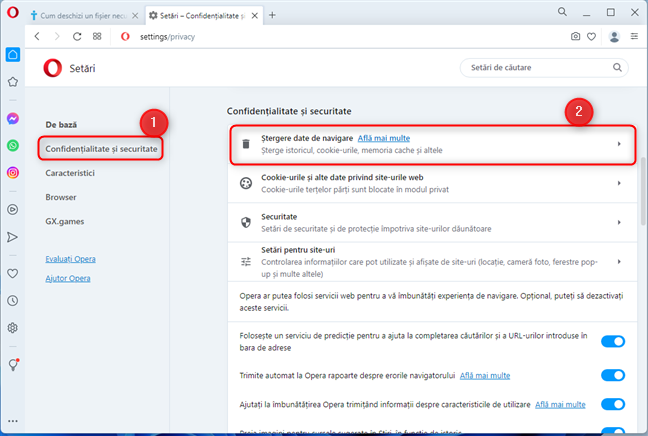Reload the current page

pos(77,36)
